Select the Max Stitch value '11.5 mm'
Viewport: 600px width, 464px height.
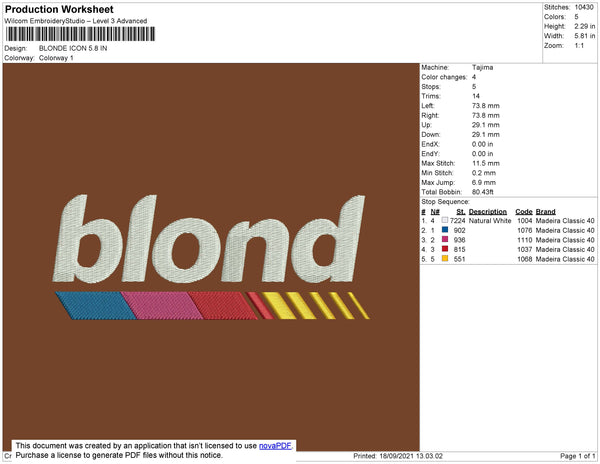[486, 163]
